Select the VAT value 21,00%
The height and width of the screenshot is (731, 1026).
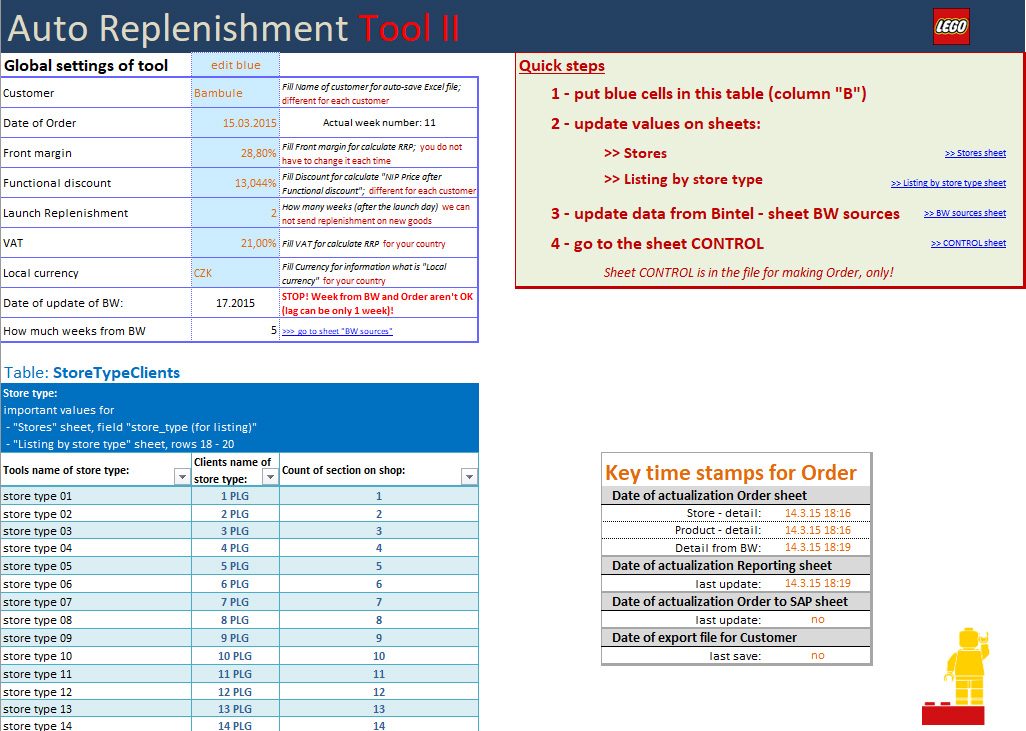pyautogui.click(x=236, y=243)
